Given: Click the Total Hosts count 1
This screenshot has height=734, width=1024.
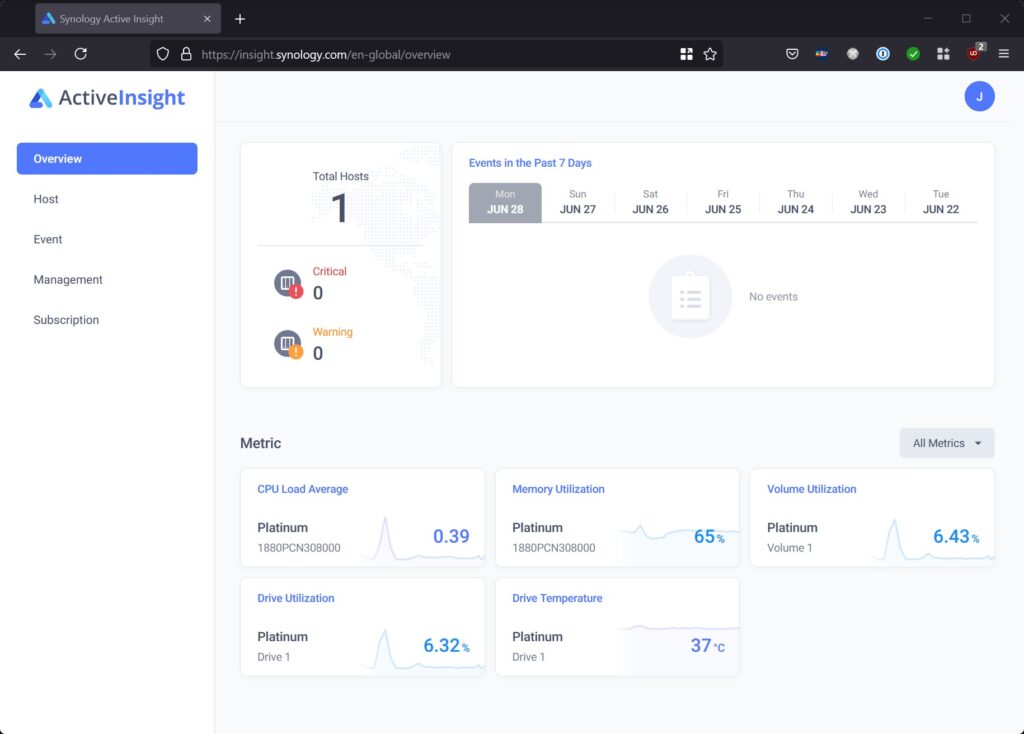Looking at the screenshot, I should click(x=340, y=209).
